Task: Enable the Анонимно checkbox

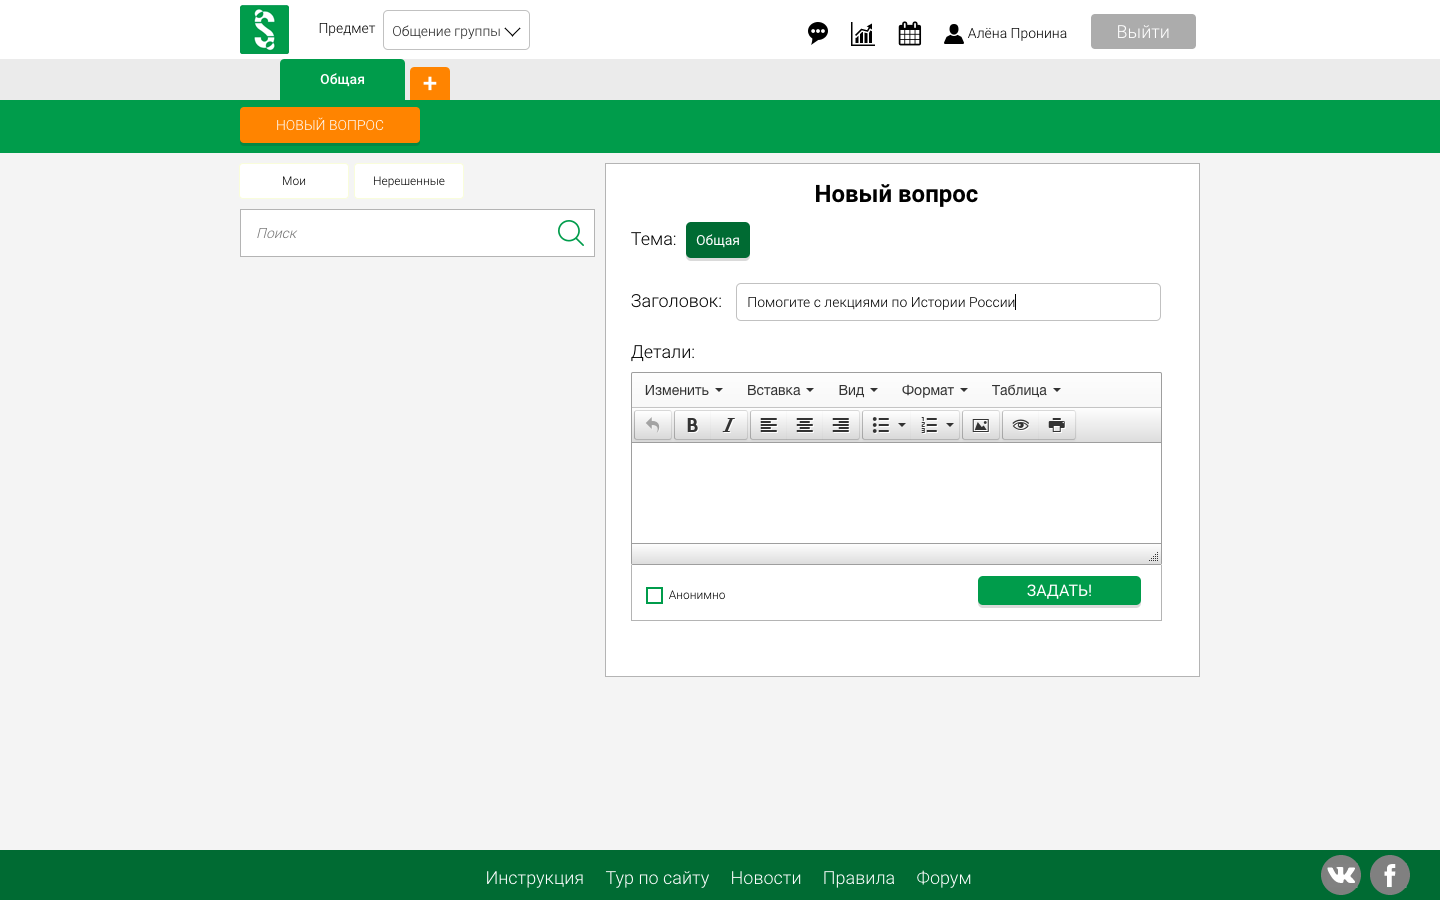Action: 655,595
